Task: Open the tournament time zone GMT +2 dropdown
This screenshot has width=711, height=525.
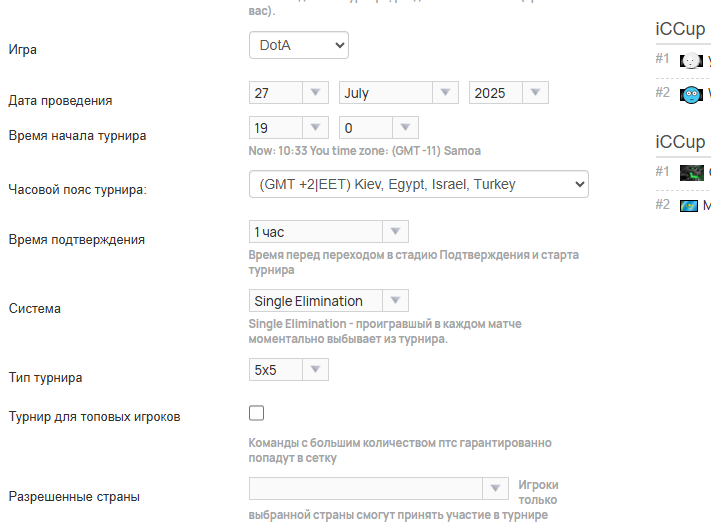Action: tap(419, 184)
